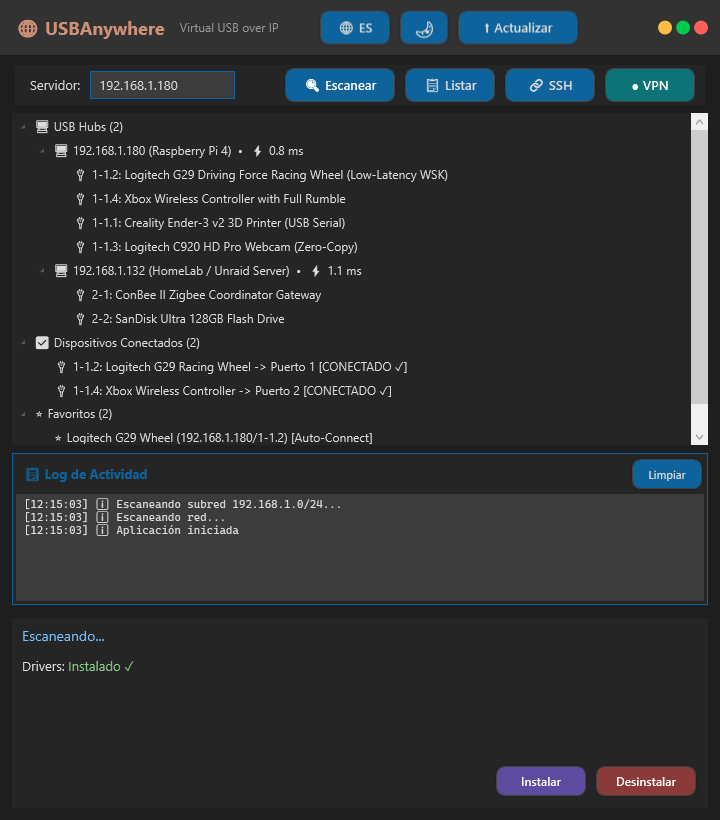Select 1-1.1 Creality Ender-3 v2 3D Printer
The image size is (720, 820).
pos(219,223)
